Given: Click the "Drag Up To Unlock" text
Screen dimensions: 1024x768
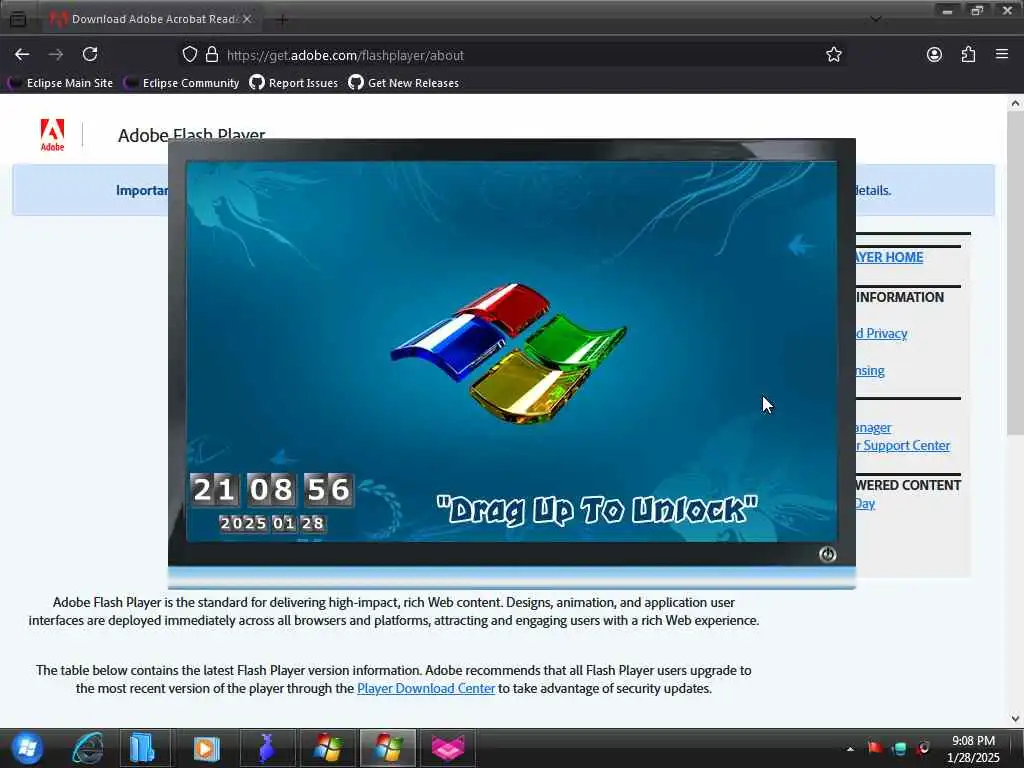Looking at the screenshot, I should [x=597, y=509].
